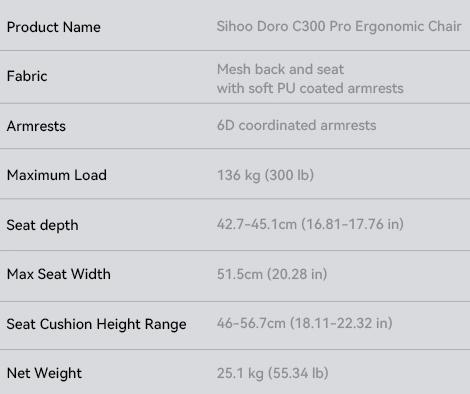Click the Seat depth label
The image size is (470, 394).
pyautogui.click(x=43, y=225)
